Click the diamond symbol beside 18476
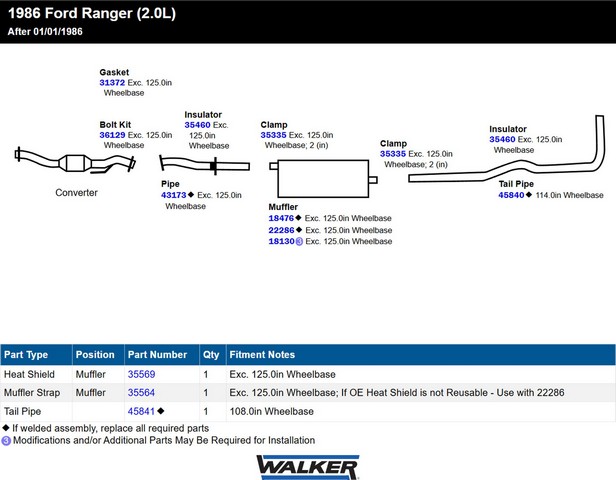The image size is (616, 480). click(x=298, y=218)
